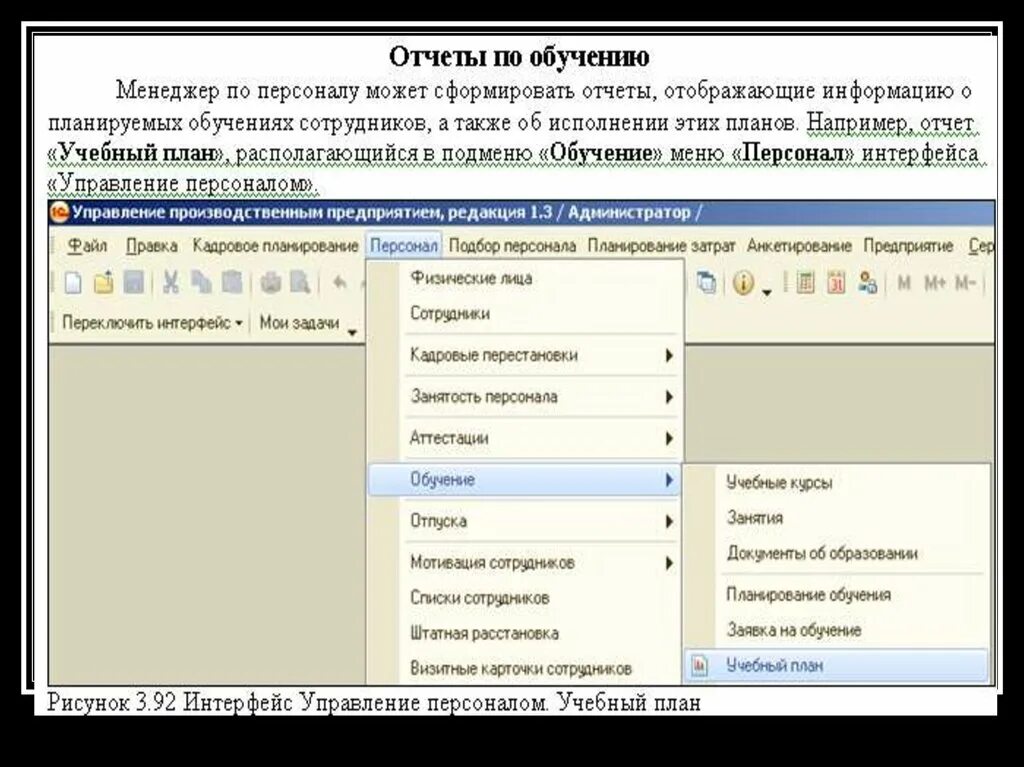Click the New document toolbar icon
1024x767 pixels.
73,283
